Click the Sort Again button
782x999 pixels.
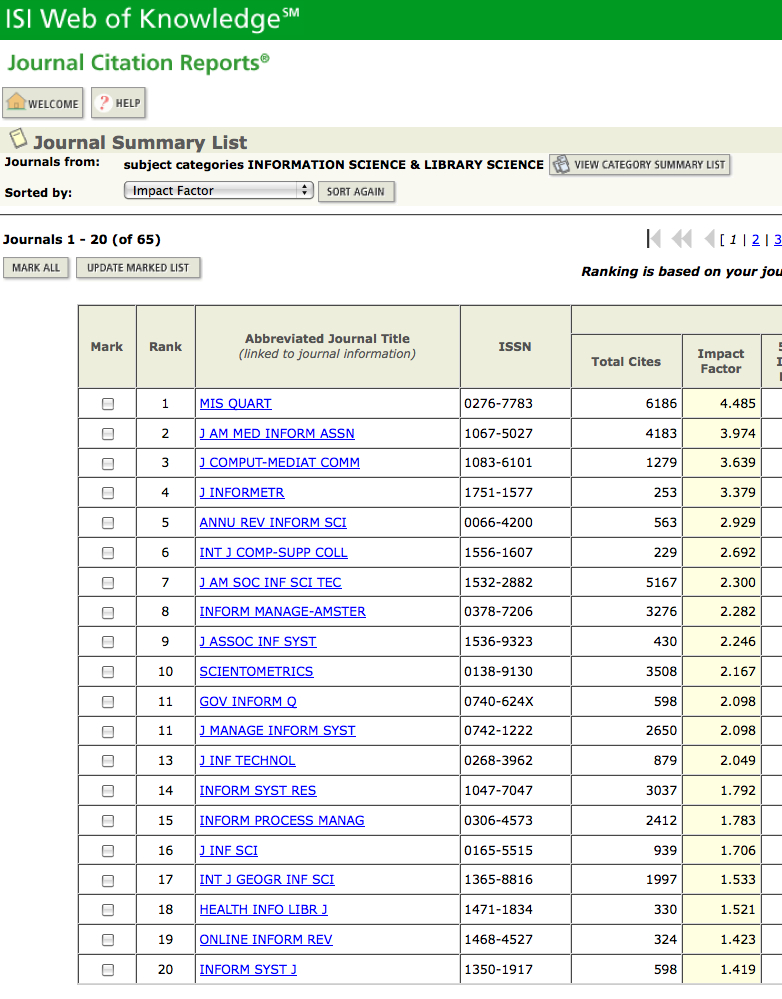tap(356, 192)
